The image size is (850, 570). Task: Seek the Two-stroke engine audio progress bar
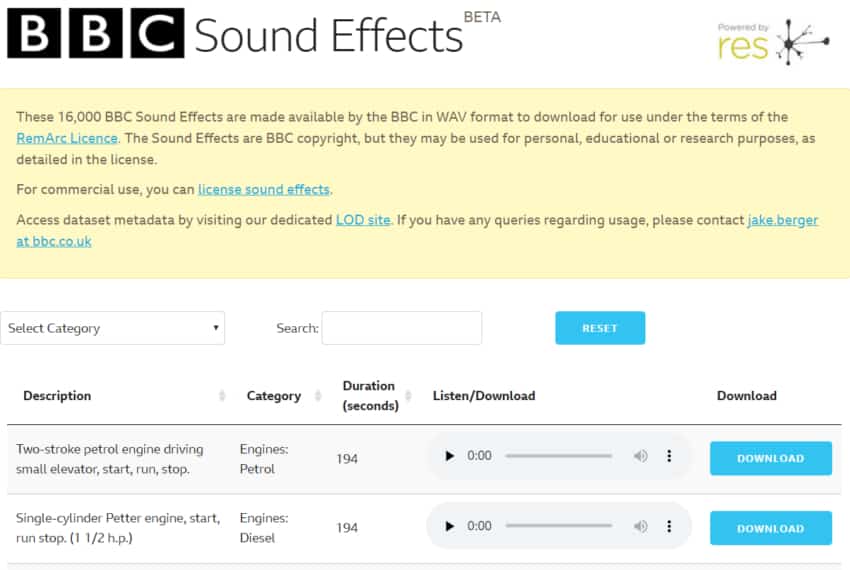558,456
